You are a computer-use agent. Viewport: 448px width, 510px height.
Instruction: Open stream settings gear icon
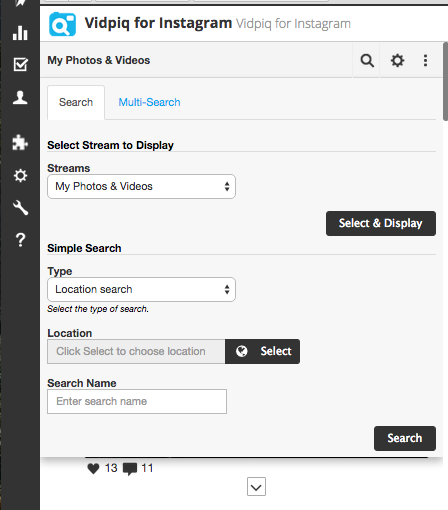click(397, 61)
